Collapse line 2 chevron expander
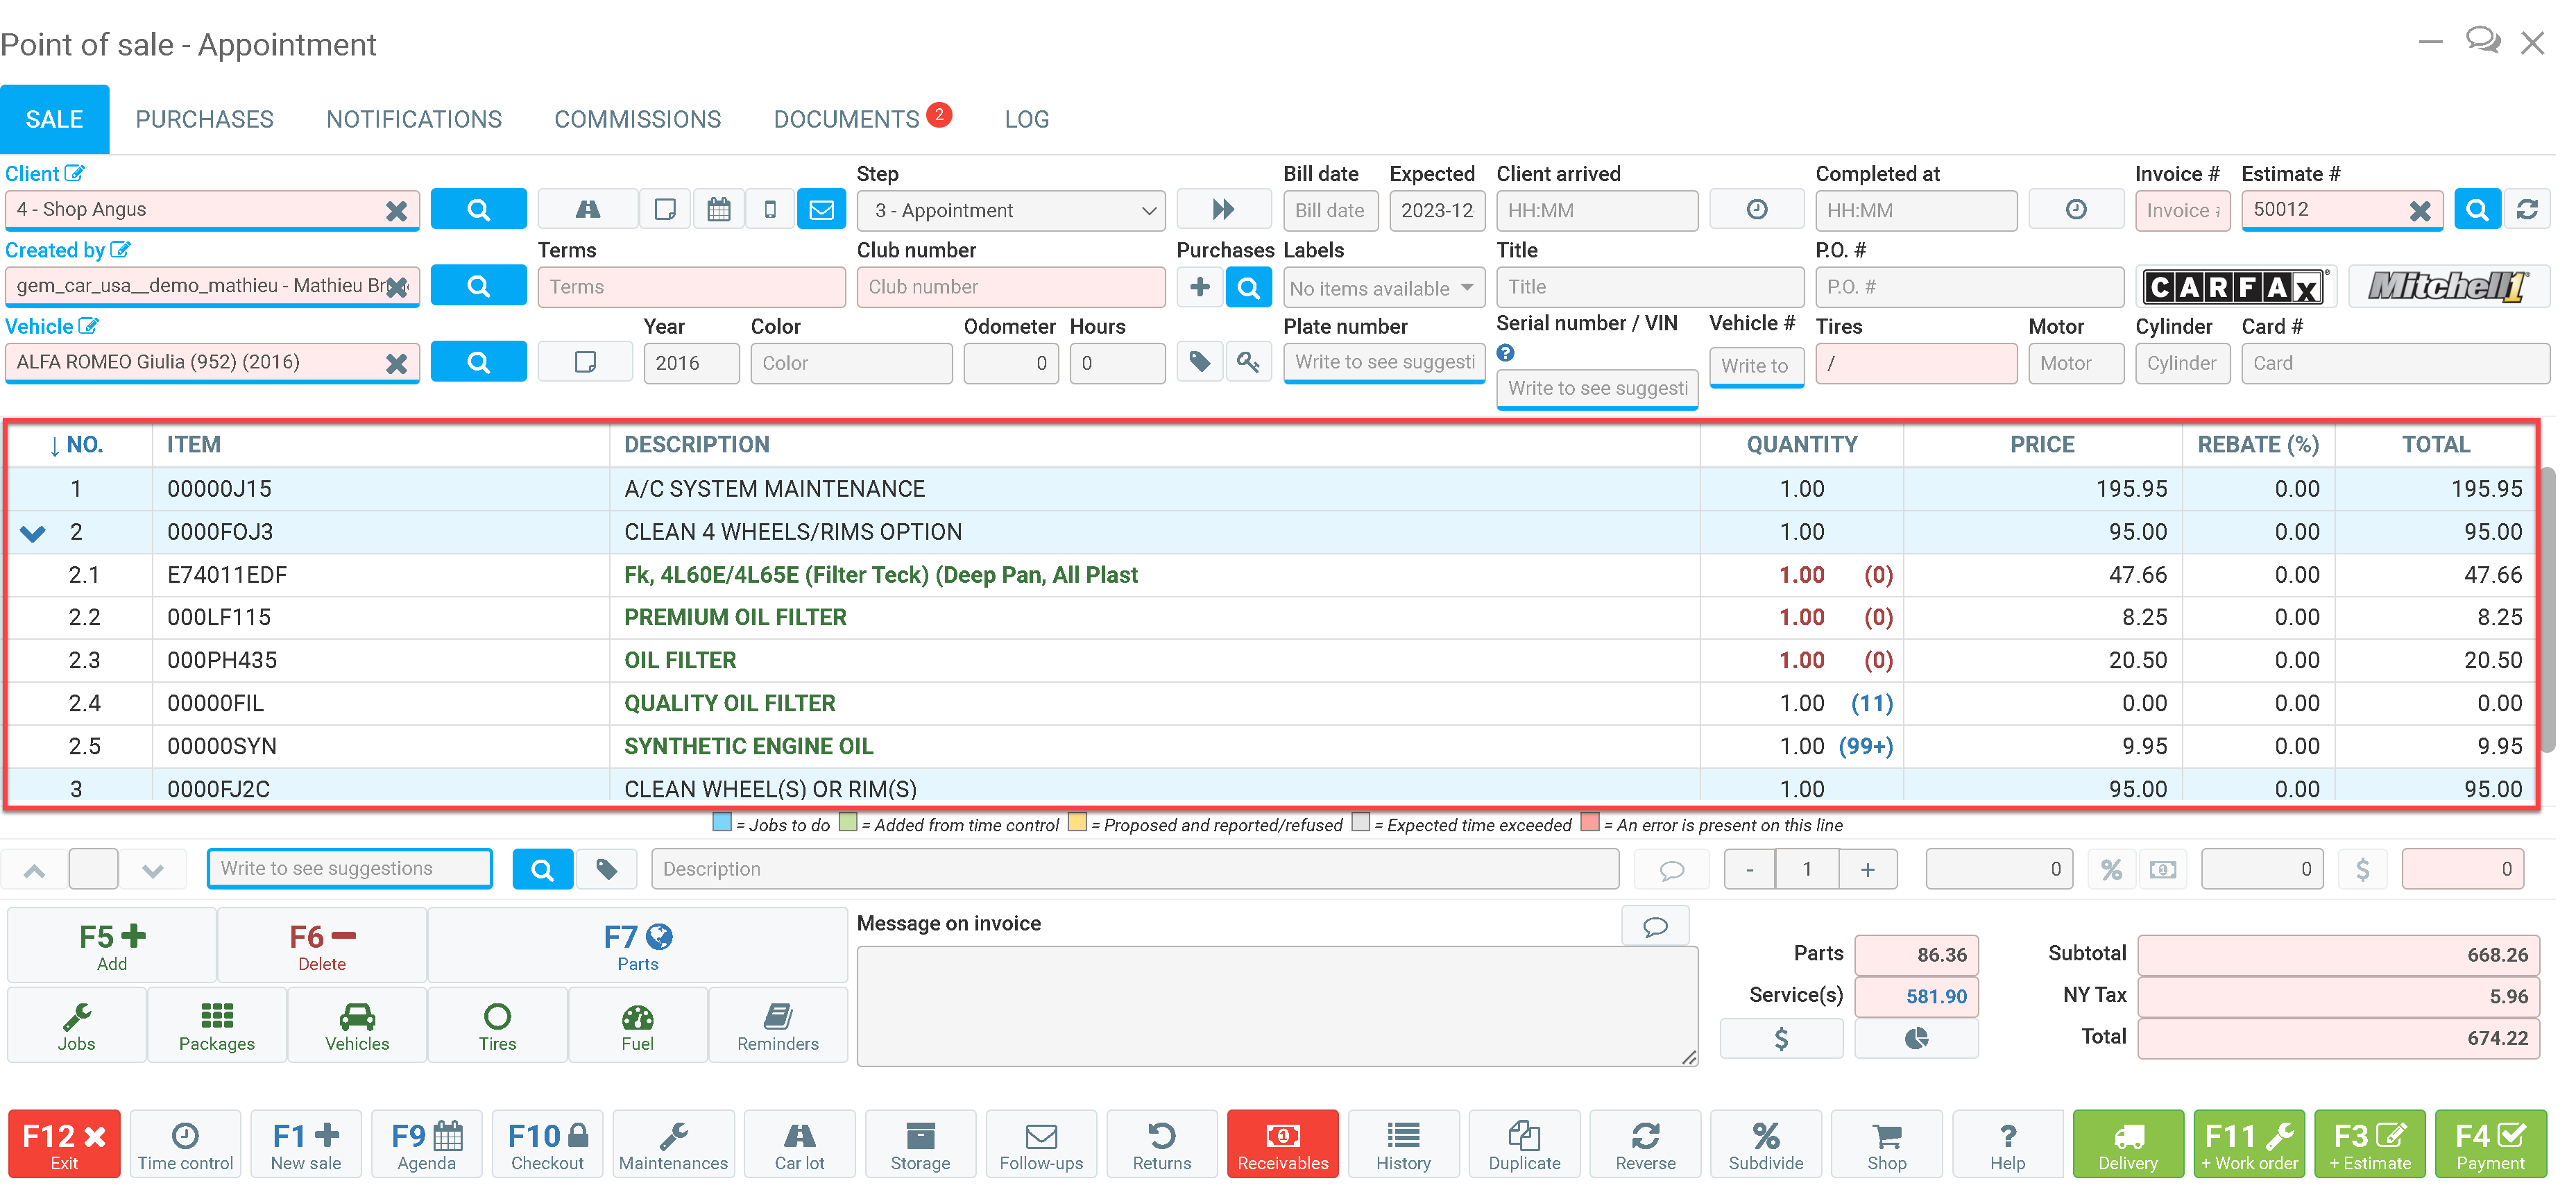The height and width of the screenshot is (1199, 2576). pos(33,533)
